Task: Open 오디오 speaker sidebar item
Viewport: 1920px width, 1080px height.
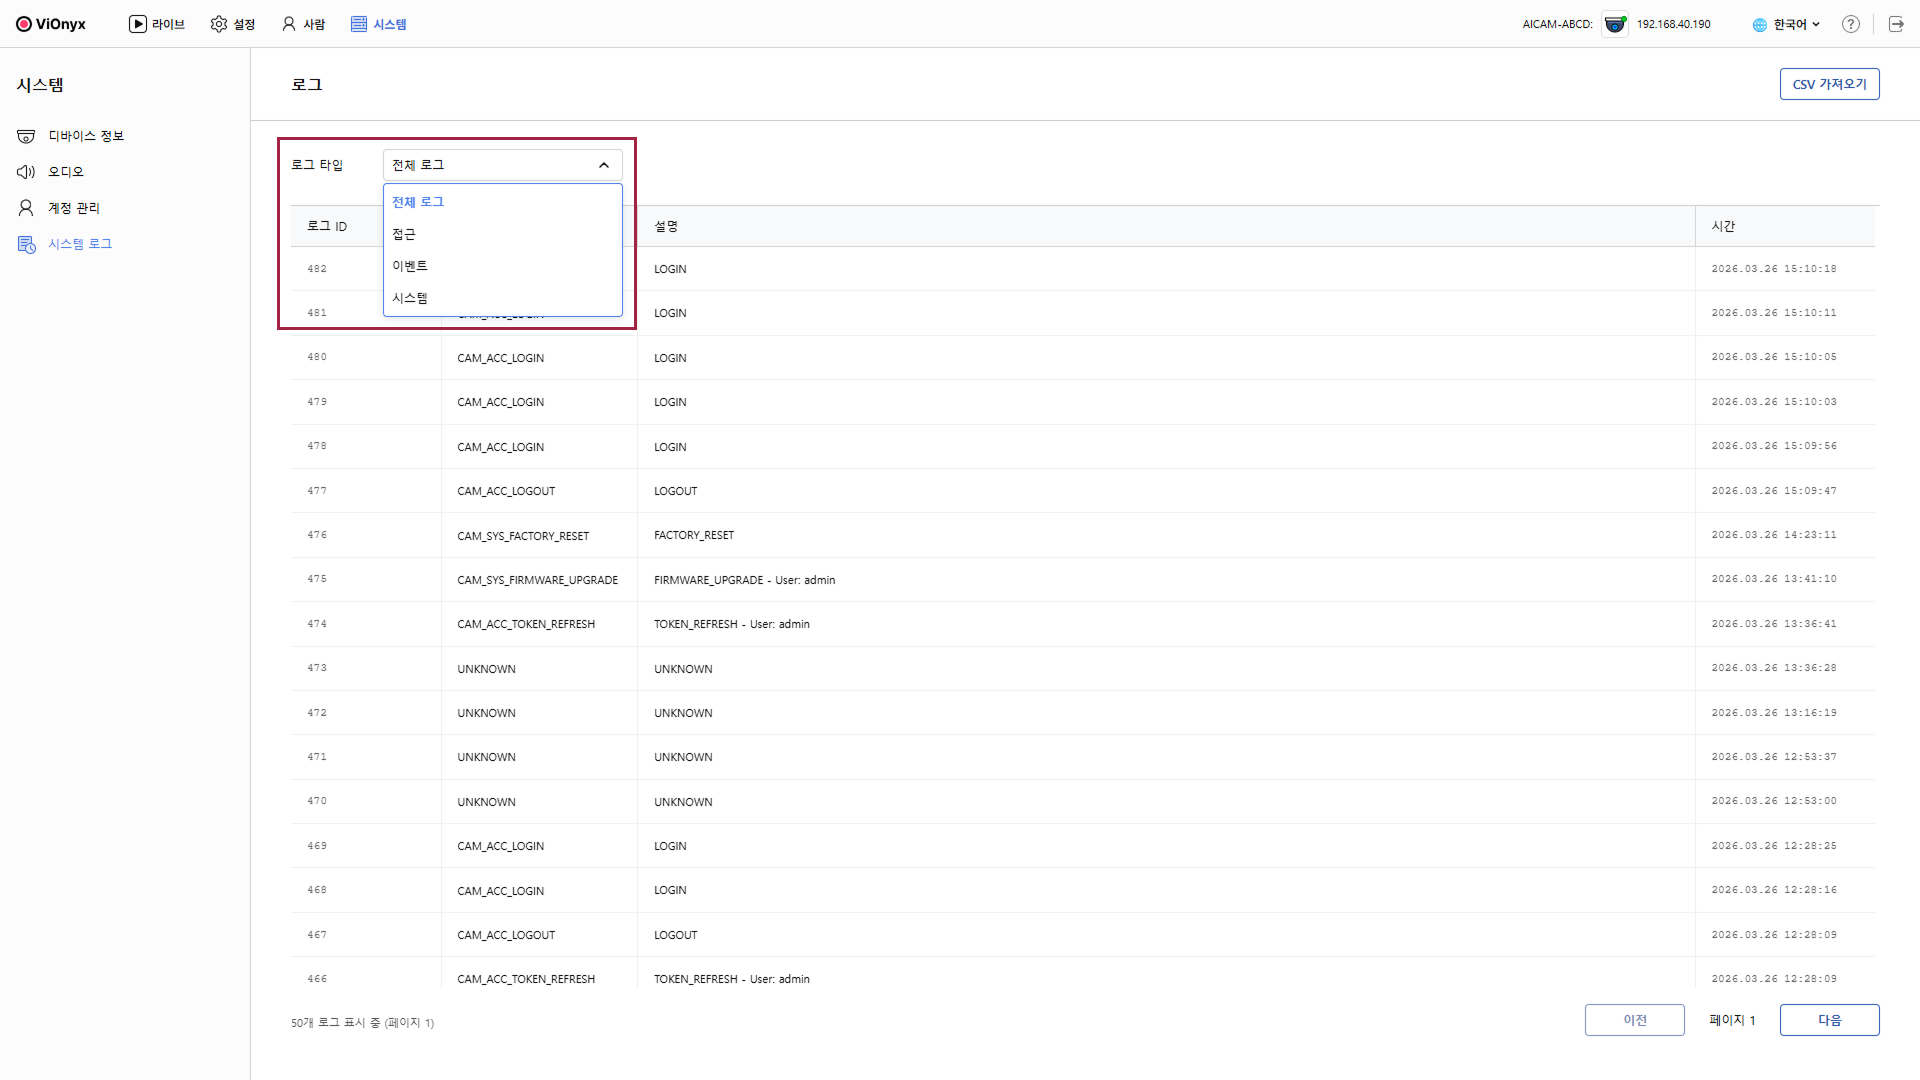Action: click(66, 172)
